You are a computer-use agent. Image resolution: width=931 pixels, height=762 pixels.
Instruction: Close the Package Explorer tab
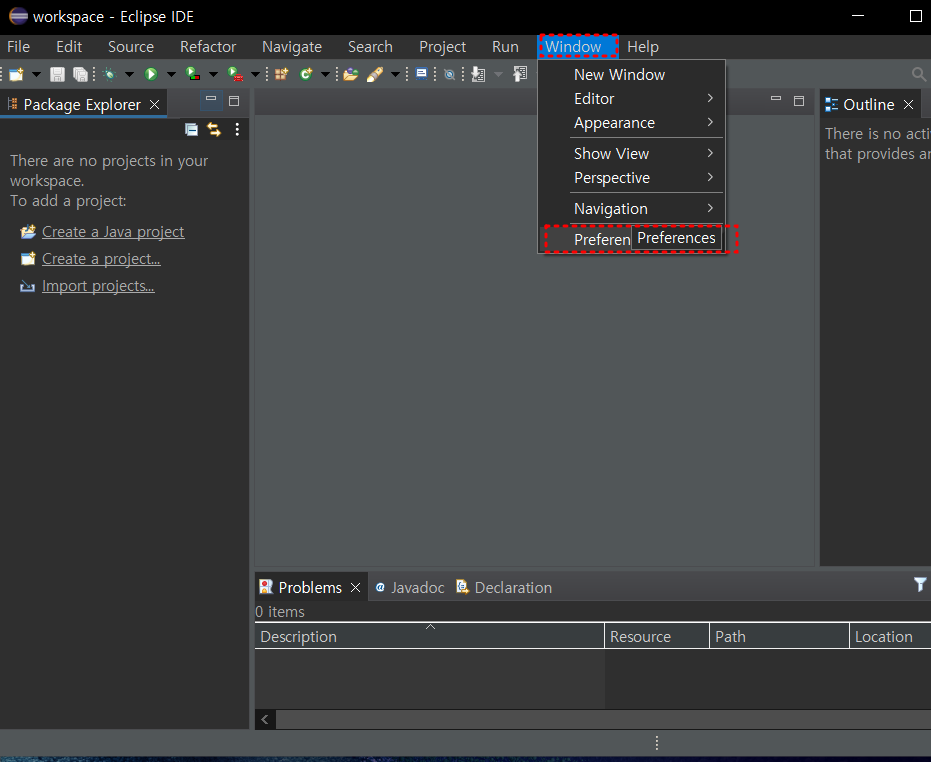coord(154,105)
